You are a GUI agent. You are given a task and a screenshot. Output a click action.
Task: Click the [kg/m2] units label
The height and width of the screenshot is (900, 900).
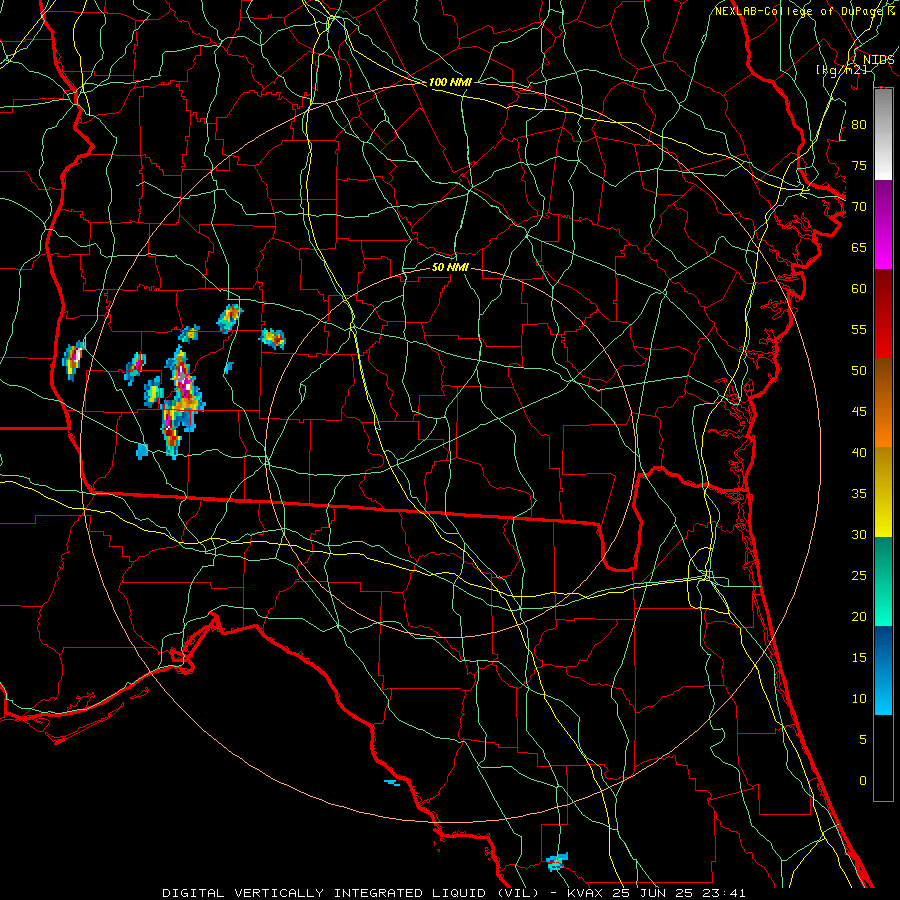point(841,70)
